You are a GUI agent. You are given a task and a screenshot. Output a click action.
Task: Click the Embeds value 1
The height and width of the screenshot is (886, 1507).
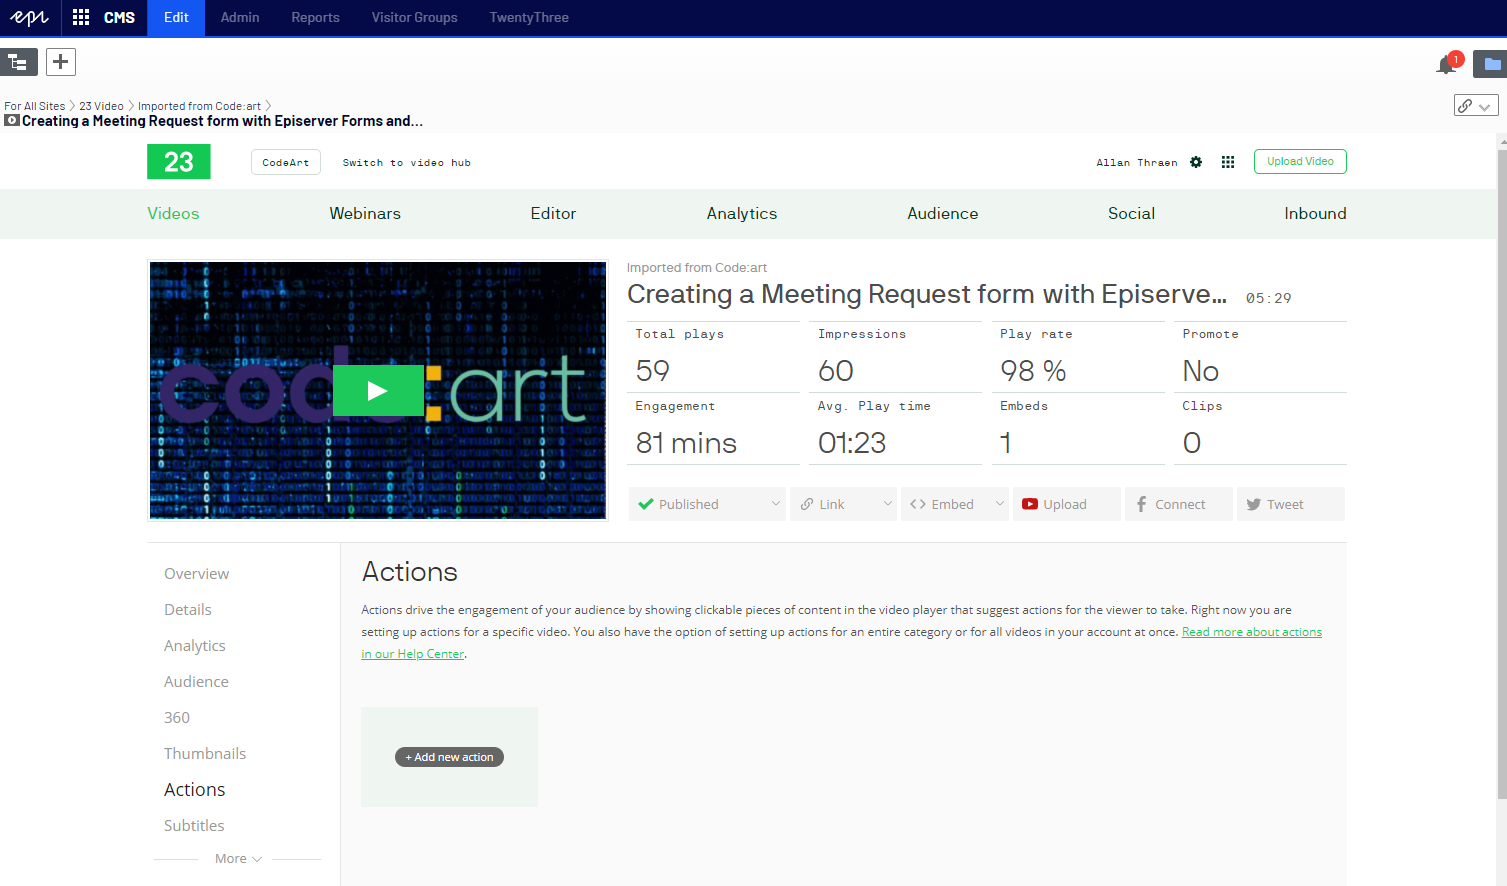coord(1006,443)
